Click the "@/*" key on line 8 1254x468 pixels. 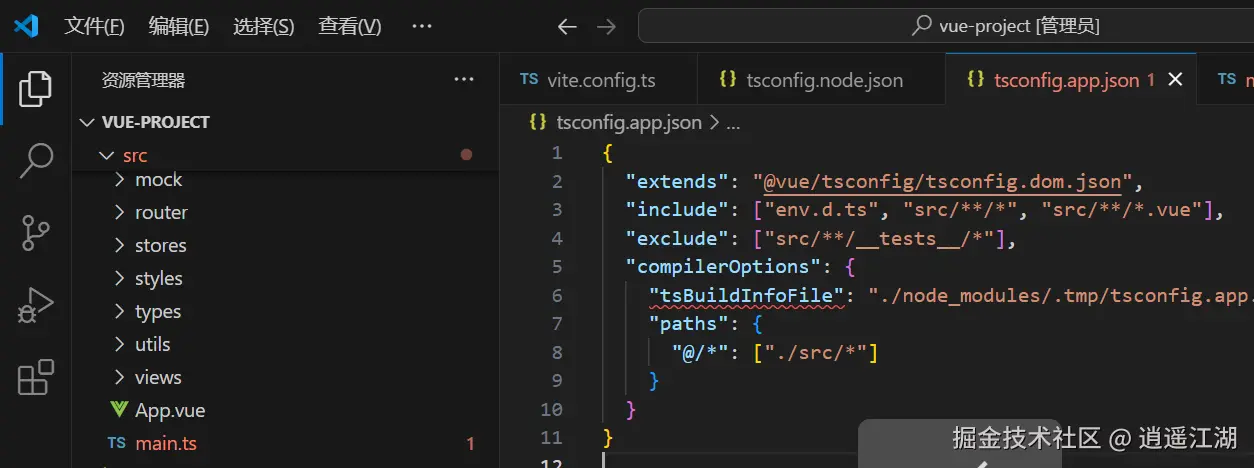tap(702, 352)
